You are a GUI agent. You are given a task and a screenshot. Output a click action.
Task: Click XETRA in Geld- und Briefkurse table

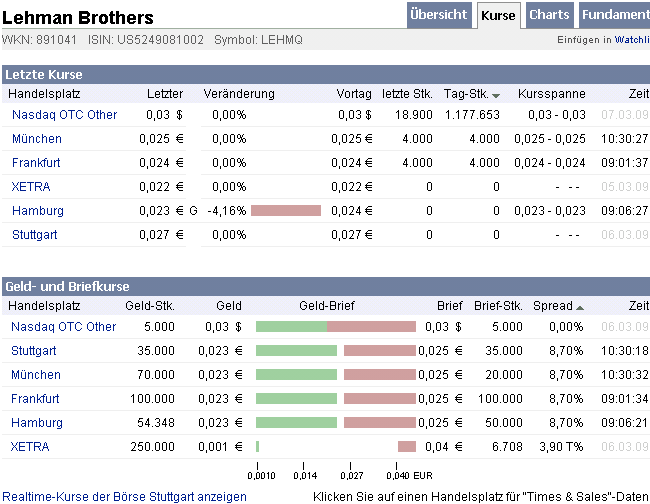30,447
